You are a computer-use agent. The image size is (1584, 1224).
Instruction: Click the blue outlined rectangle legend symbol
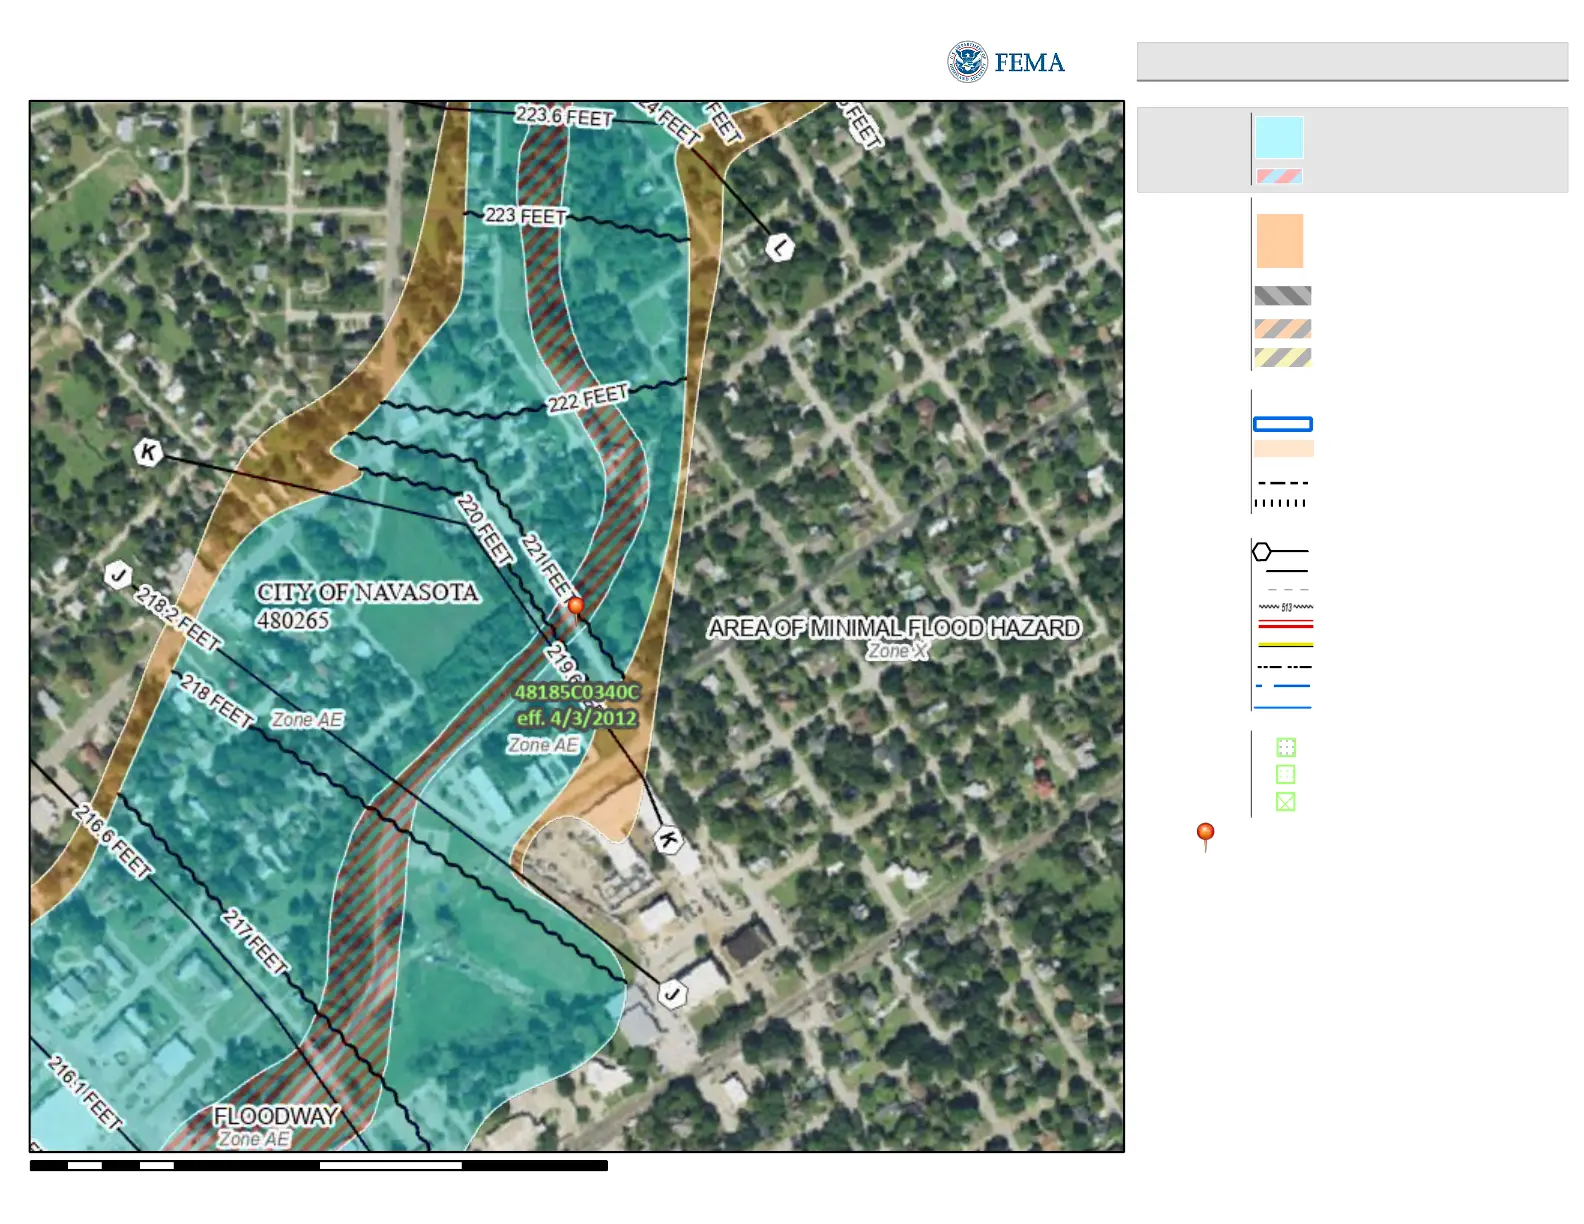1283,424
